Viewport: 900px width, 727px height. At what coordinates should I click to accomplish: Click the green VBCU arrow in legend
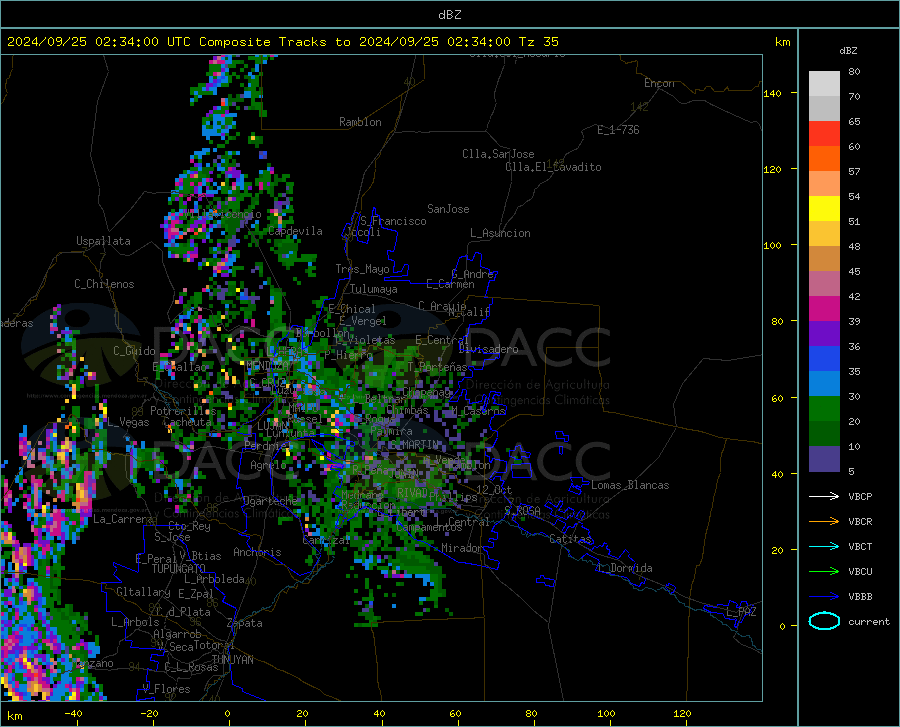(x=824, y=572)
